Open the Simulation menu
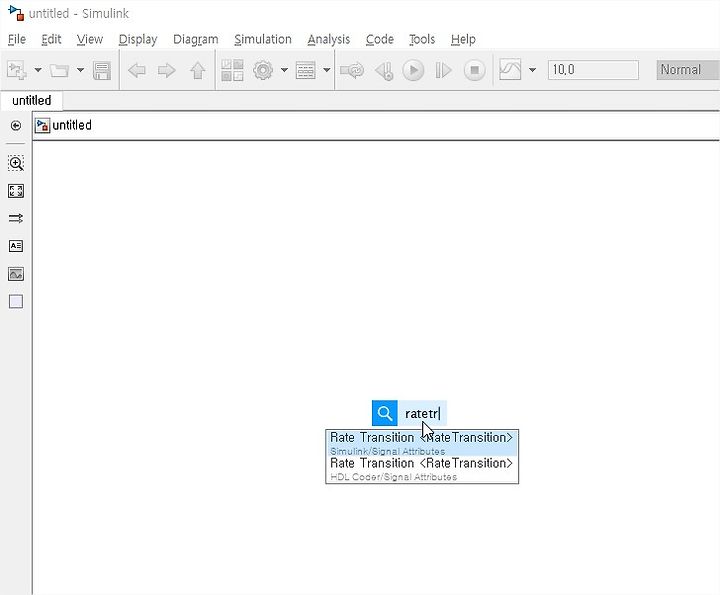This screenshot has width=720, height=595. [263, 39]
